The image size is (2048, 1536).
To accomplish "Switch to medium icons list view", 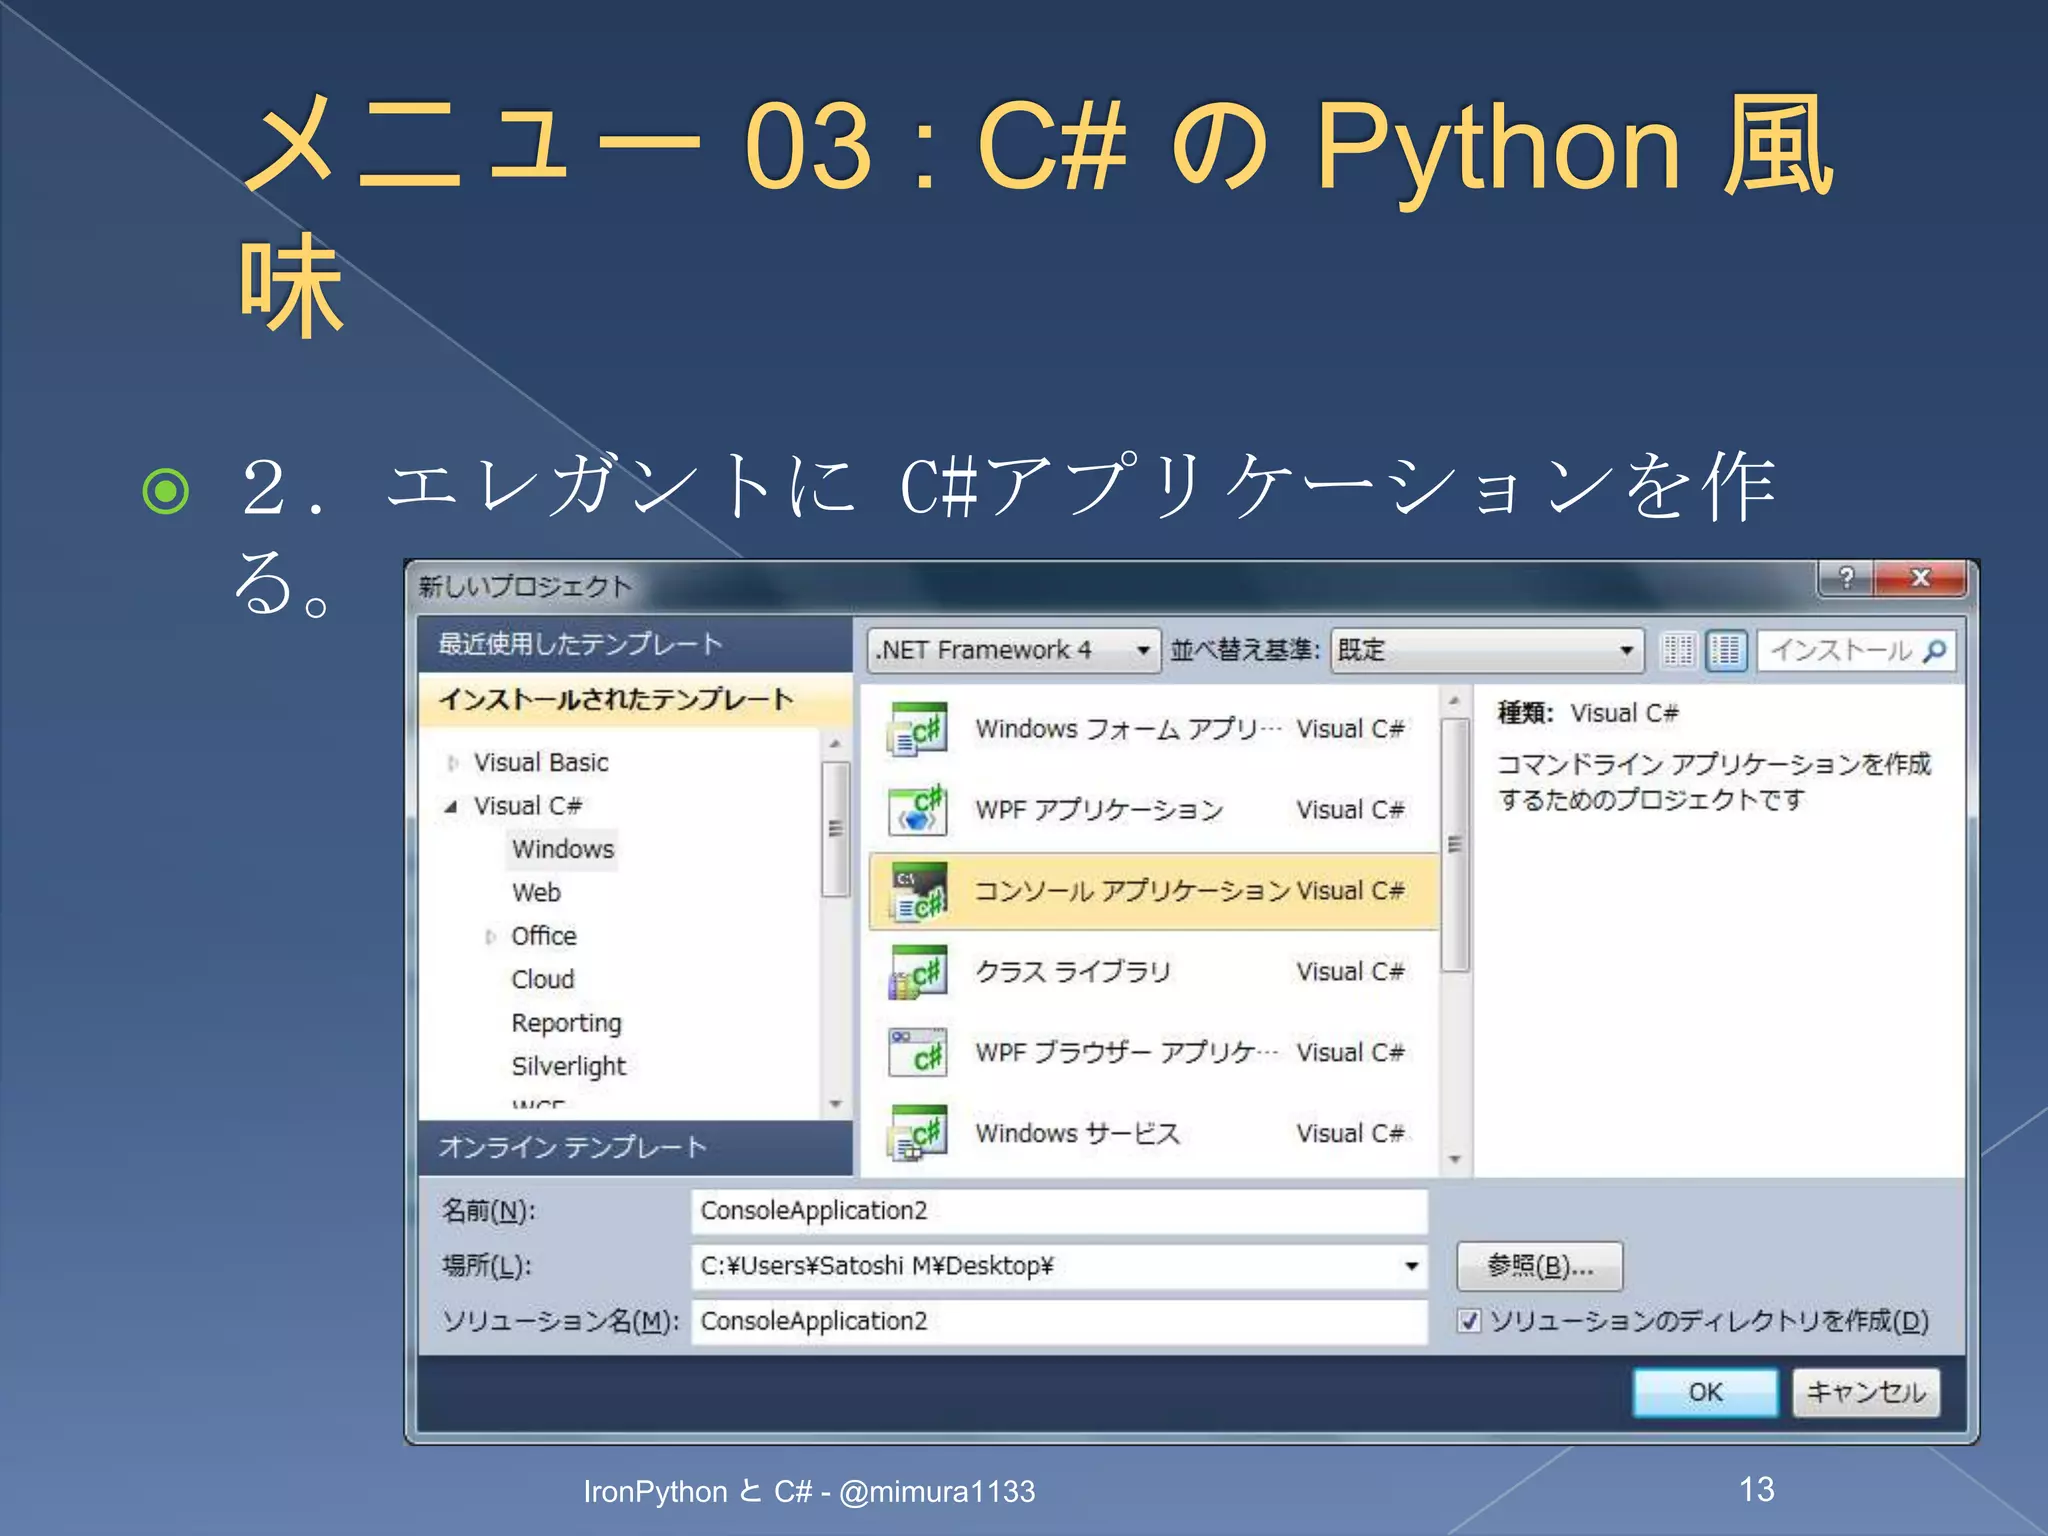I will (1726, 650).
